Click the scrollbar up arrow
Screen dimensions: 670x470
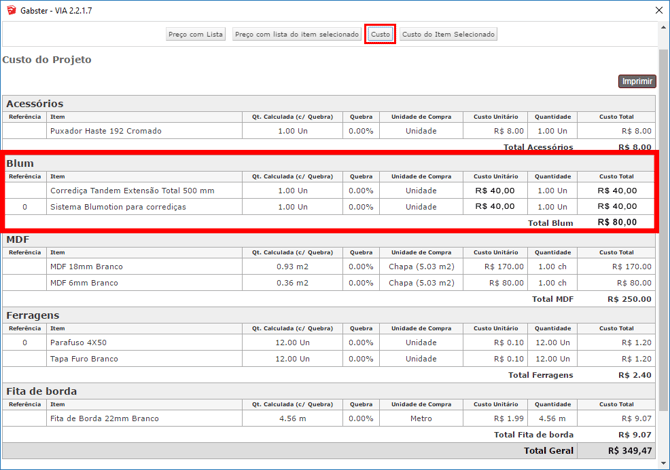click(663, 27)
